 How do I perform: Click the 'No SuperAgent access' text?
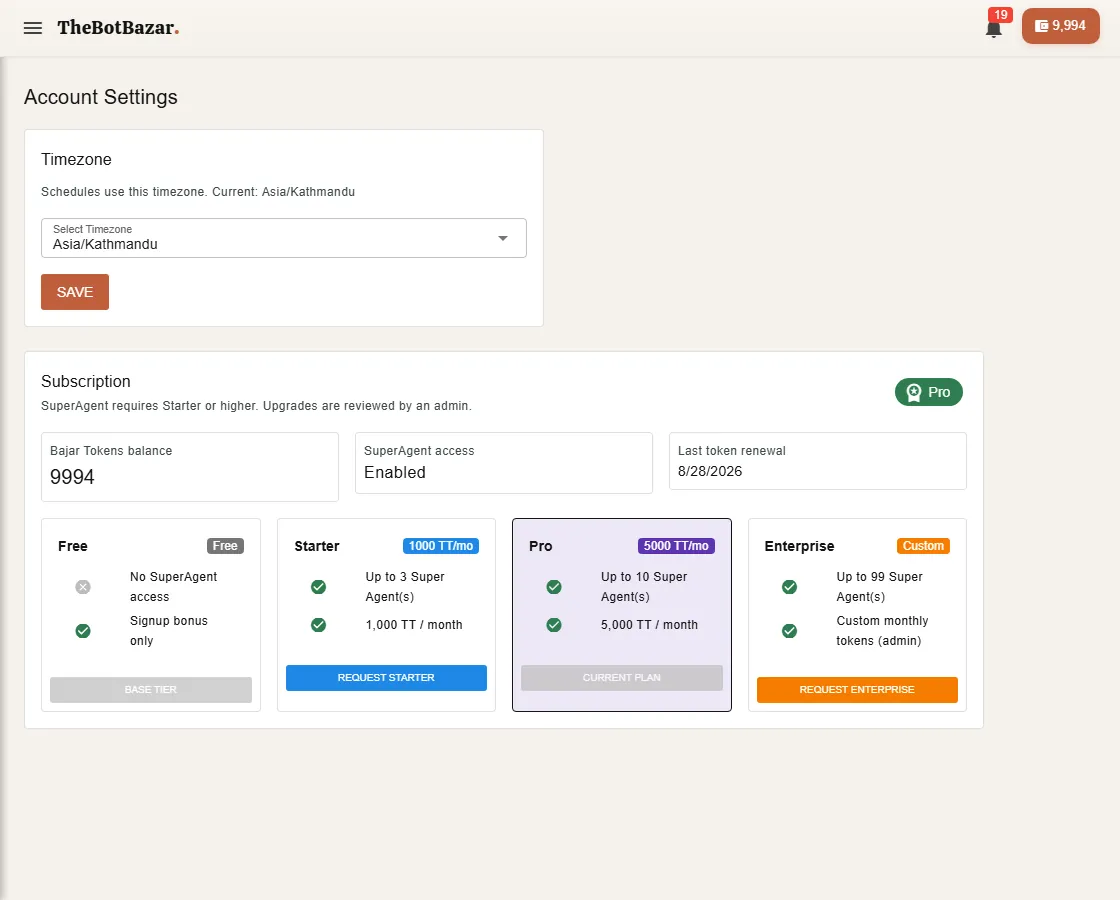click(x=174, y=586)
